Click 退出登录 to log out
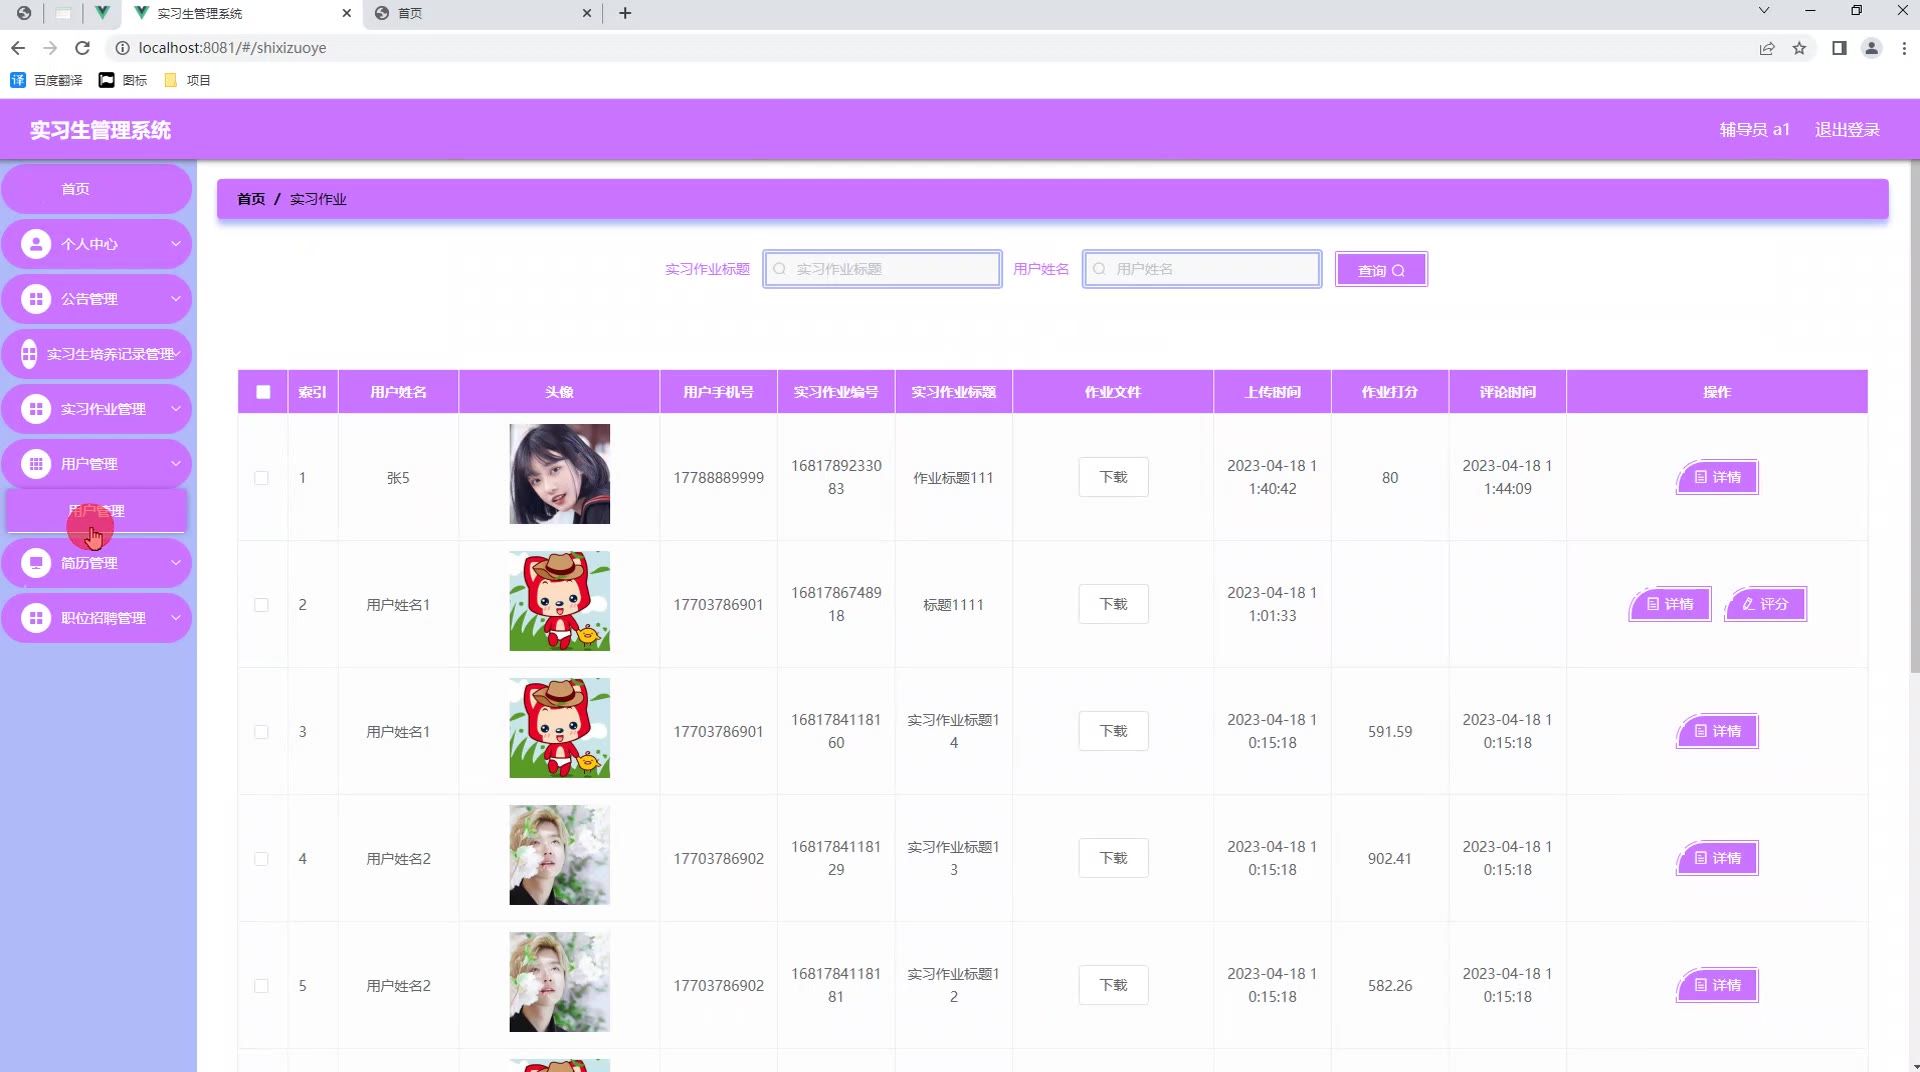This screenshot has height=1072, width=1920. click(x=1847, y=130)
